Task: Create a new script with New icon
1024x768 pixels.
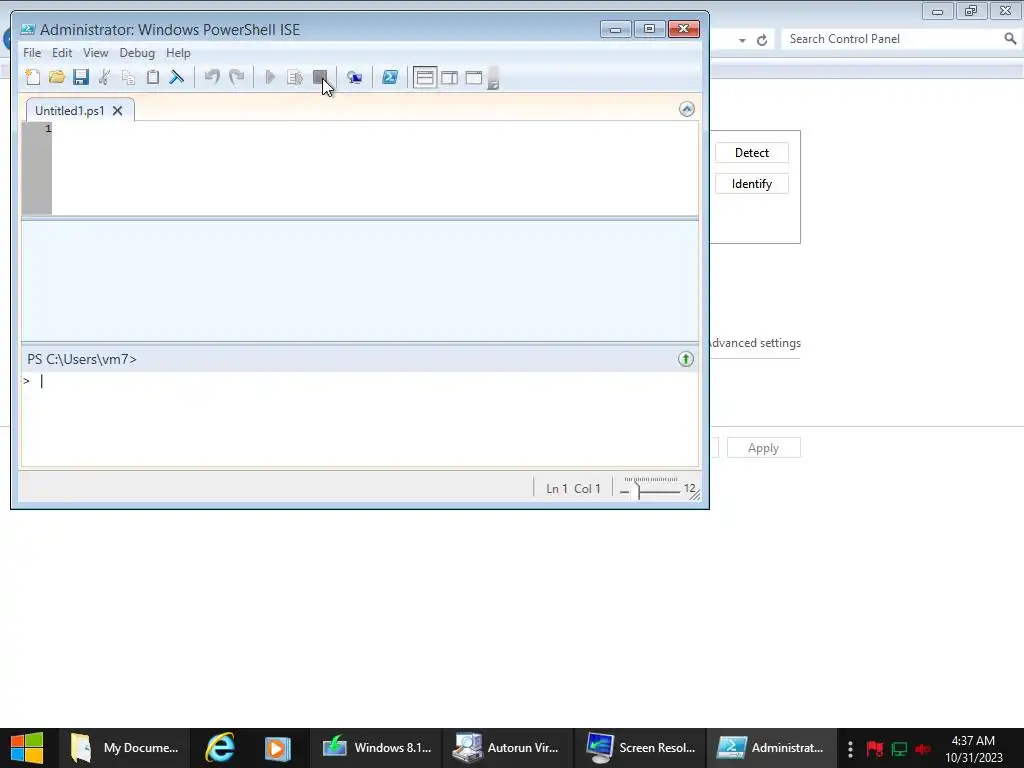Action: pyautogui.click(x=33, y=77)
